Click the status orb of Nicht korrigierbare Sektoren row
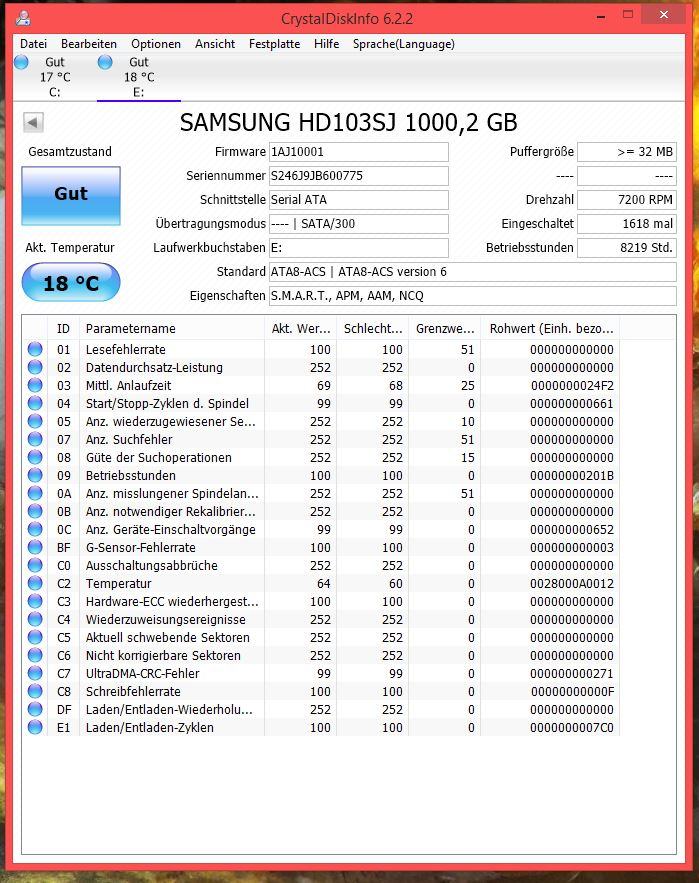This screenshot has height=883, width=699. [35, 655]
